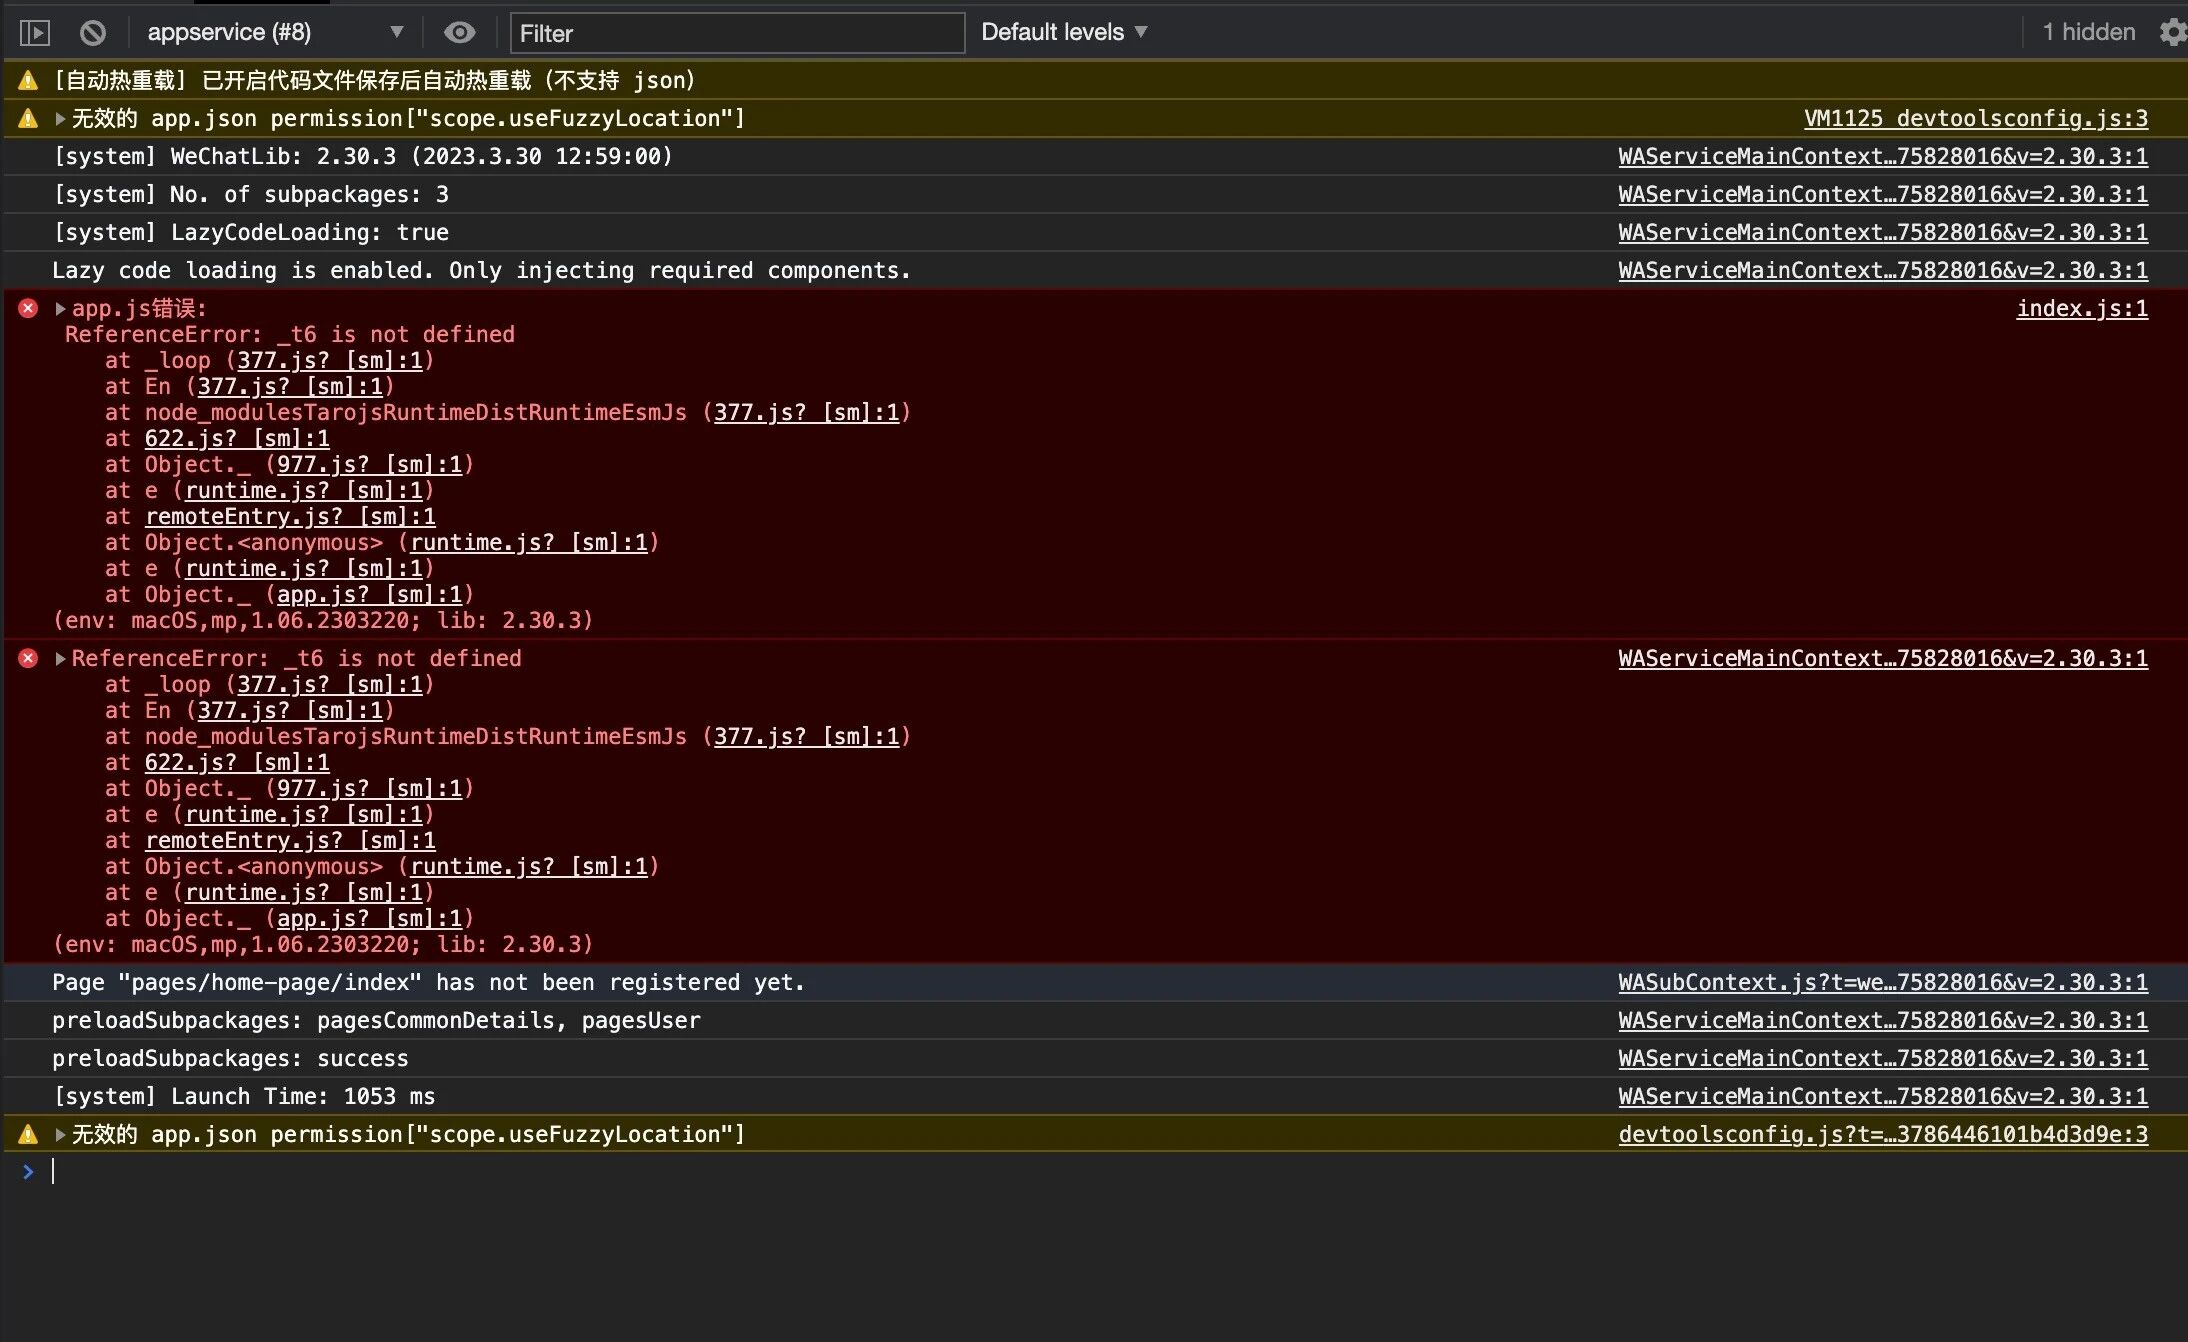Expand first 无效的 app.json permission warning
Screen dimensions: 2188x1342
[x=60, y=119]
